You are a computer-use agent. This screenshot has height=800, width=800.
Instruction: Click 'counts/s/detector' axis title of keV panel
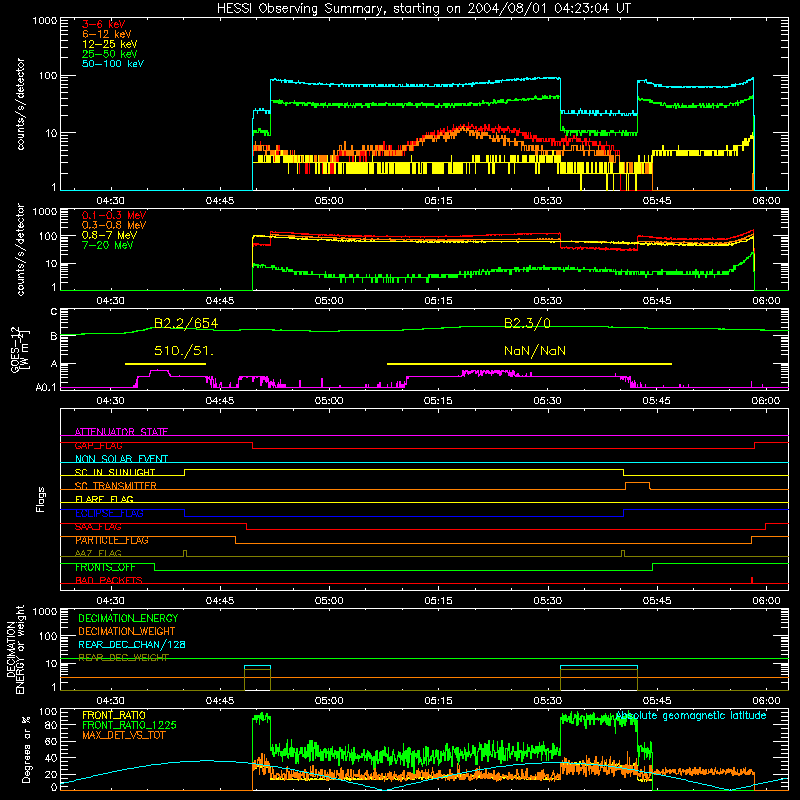pos(20,104)
